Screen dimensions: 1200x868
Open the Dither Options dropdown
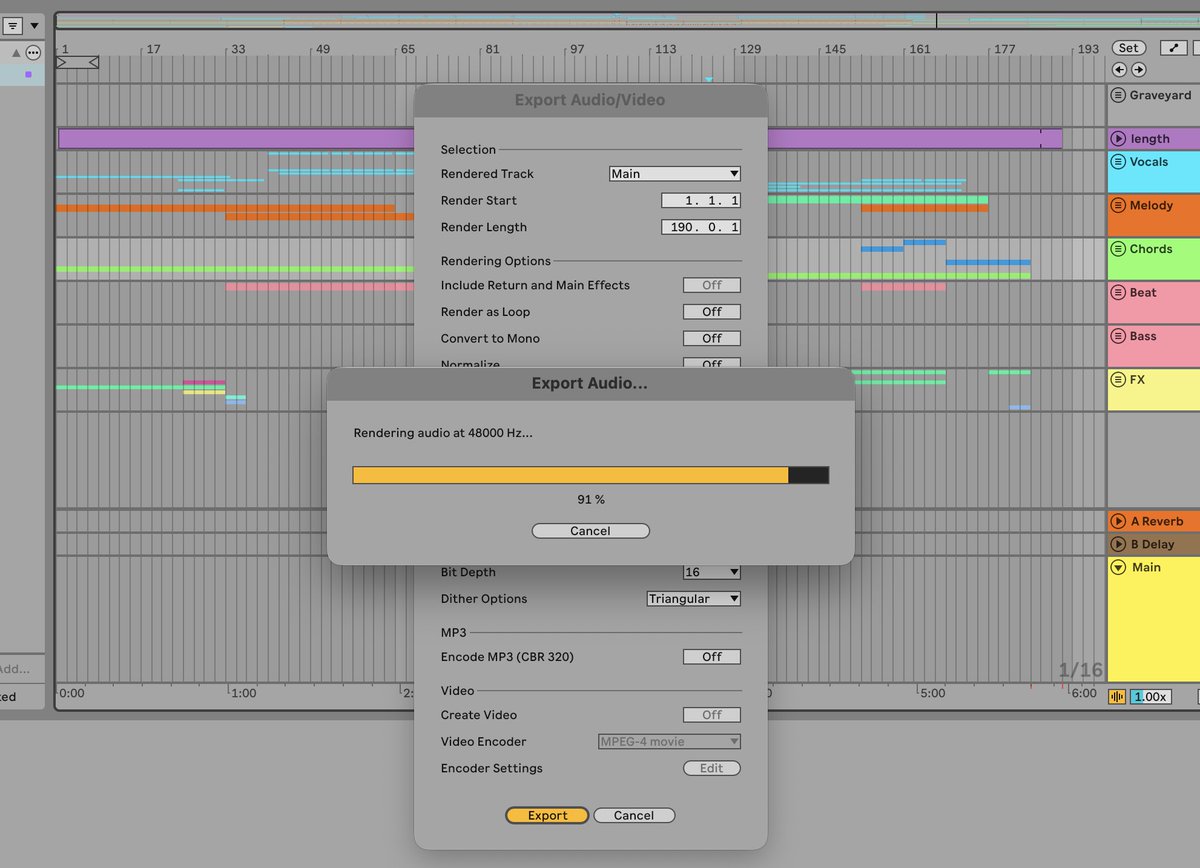coord(694,599)
